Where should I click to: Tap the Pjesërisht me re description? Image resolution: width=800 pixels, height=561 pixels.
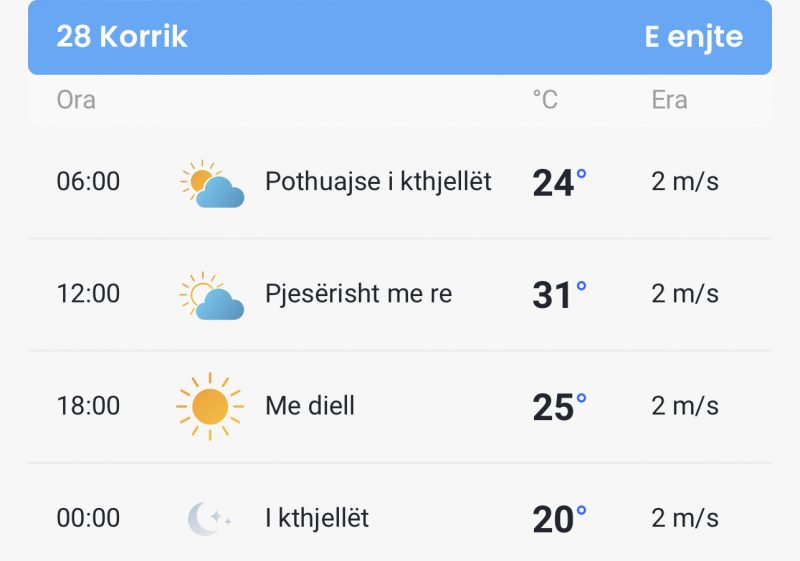click(359, 294)
